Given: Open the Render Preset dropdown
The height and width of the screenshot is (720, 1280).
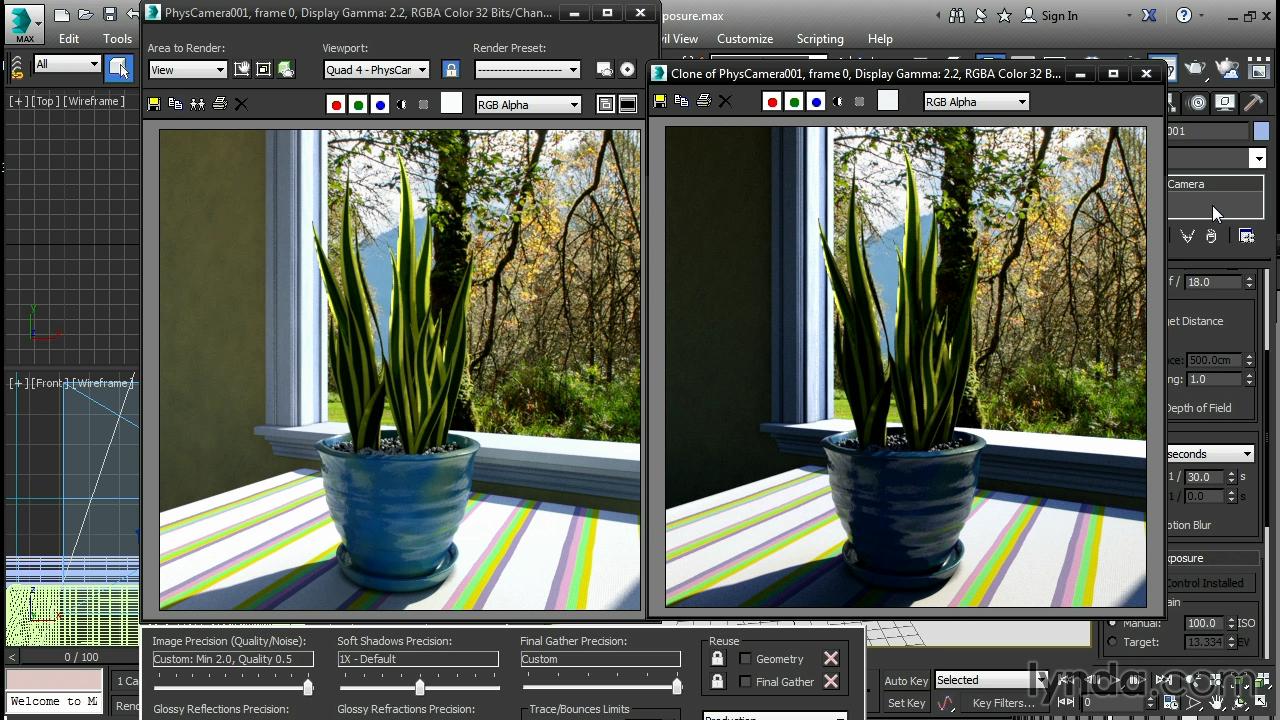Looking at the screenshot, I should pyautogui.click(x=527, y=70).
